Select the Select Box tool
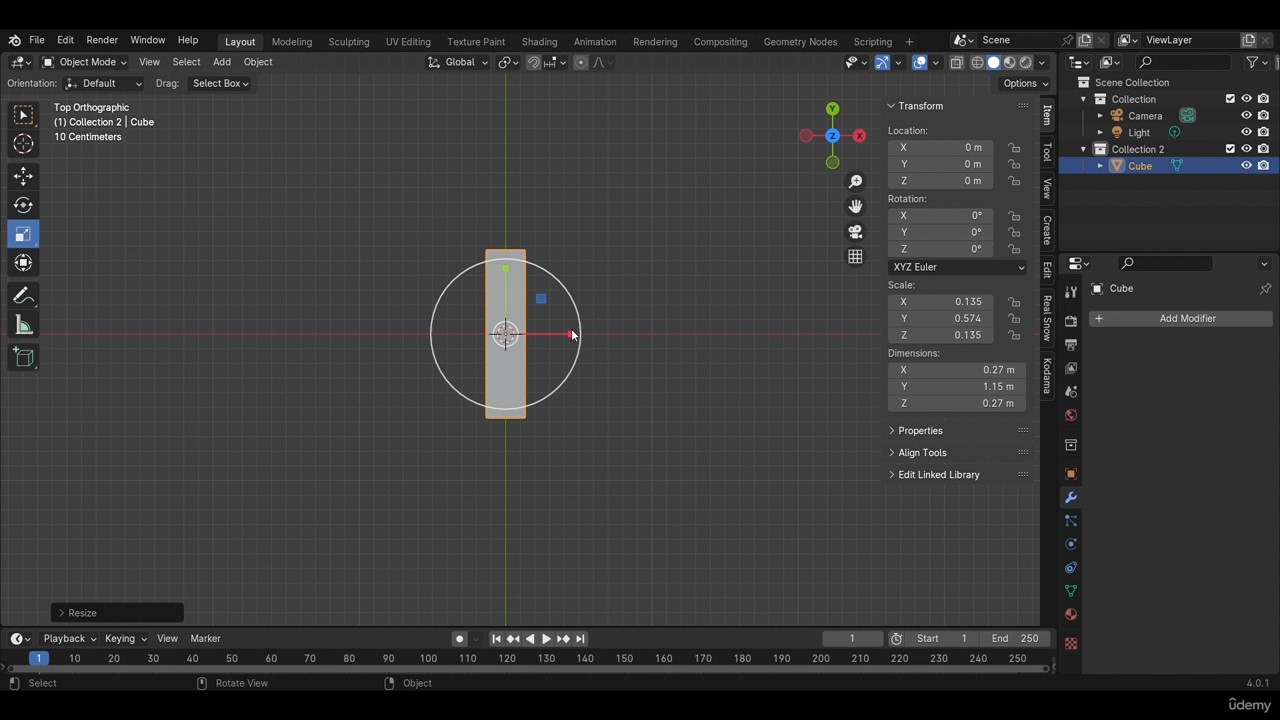Image resolution: width=1280 pixels, height=720 pixels. [23, 115]
